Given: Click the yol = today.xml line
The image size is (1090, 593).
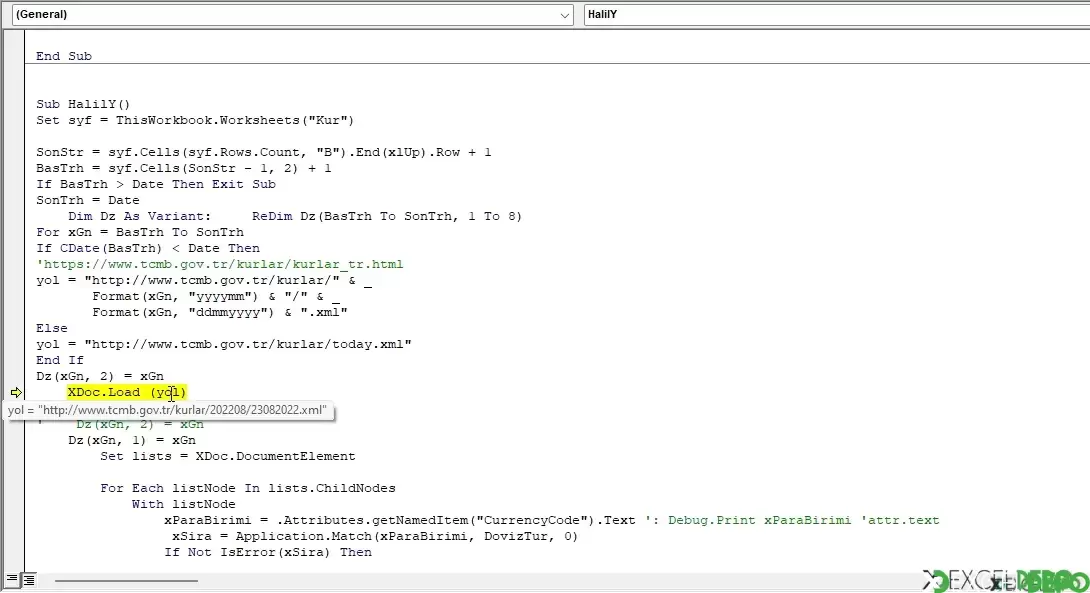Looking at the screenshot, I should point(224,344).
